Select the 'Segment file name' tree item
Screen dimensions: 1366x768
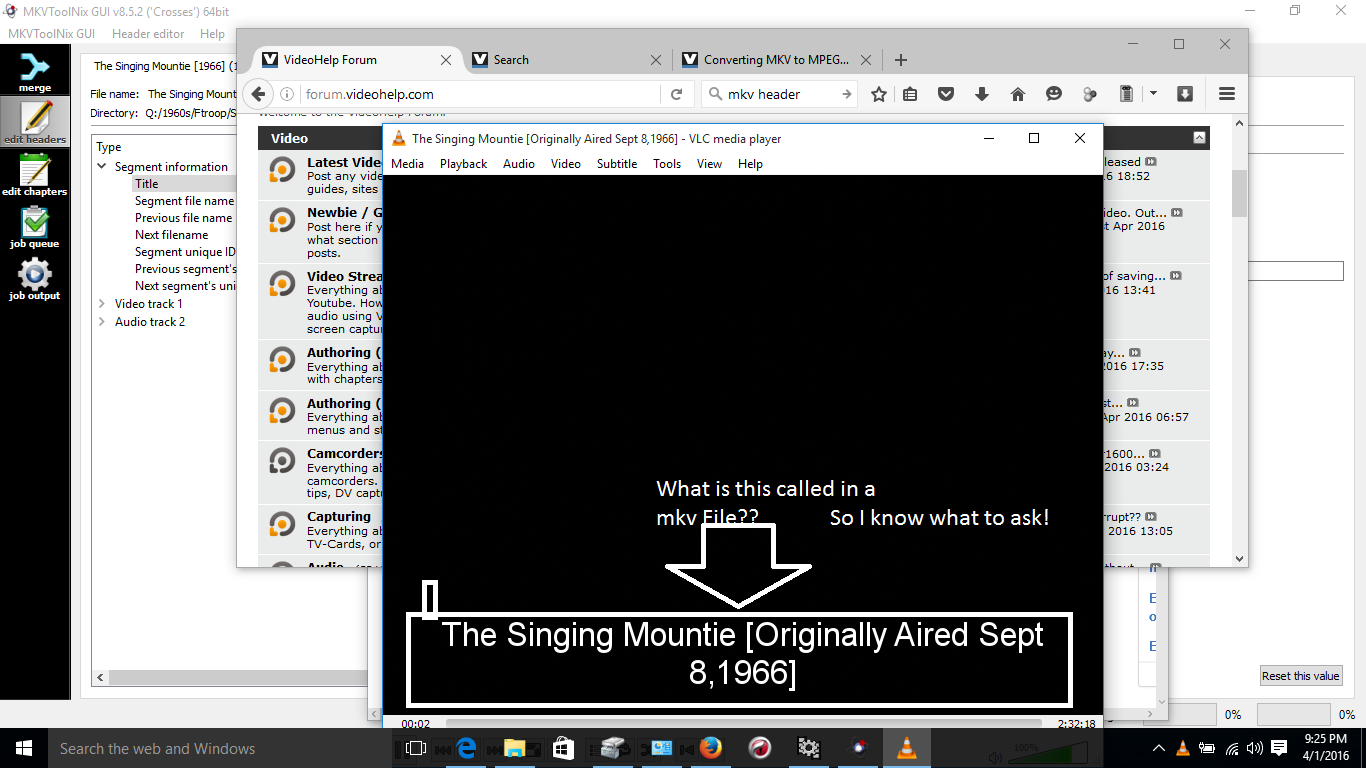(x=184, y=201)
